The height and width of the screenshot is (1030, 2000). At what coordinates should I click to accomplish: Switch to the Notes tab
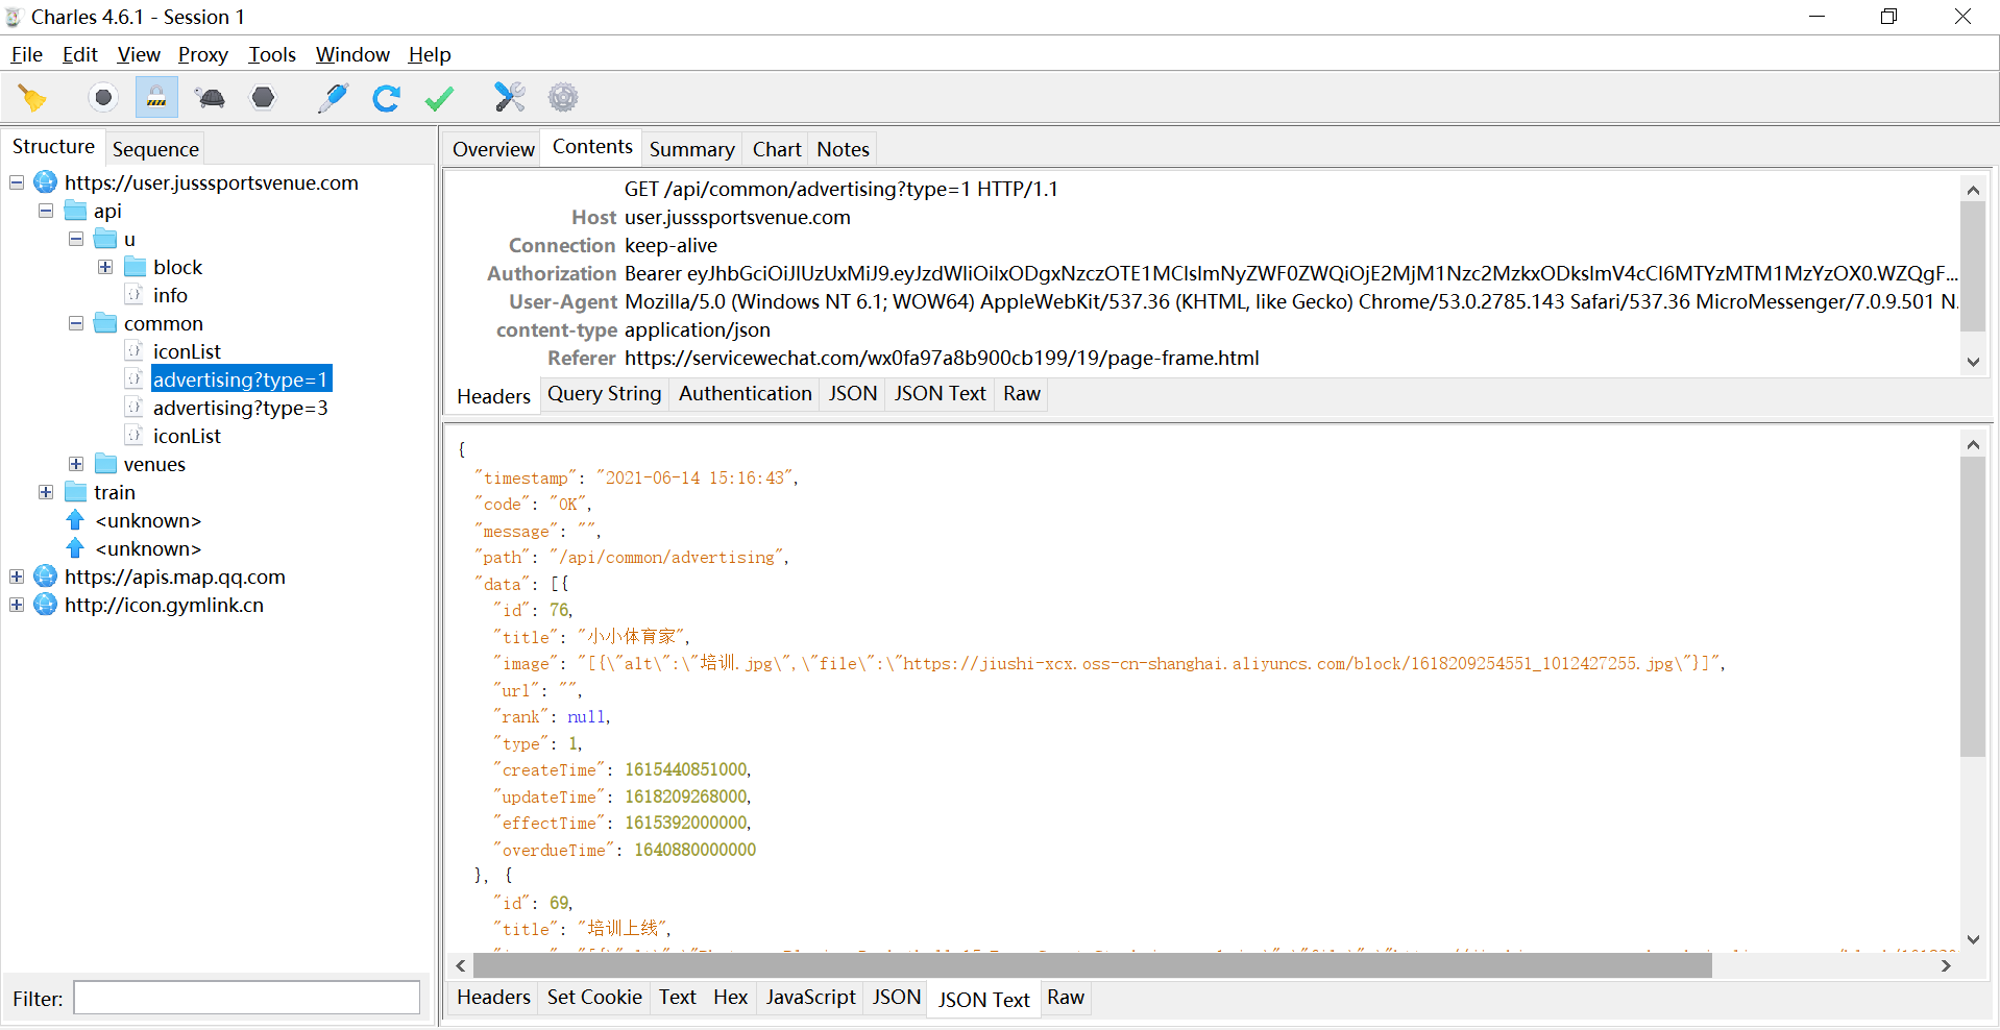point(843,149)
